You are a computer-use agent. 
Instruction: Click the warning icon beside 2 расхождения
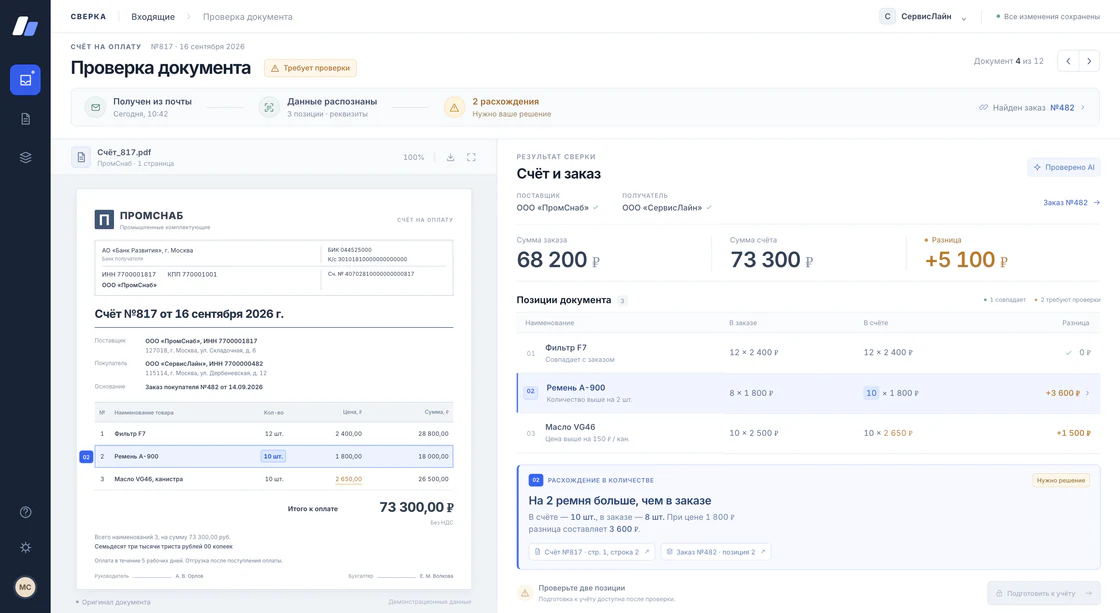(x=454, y=107)
